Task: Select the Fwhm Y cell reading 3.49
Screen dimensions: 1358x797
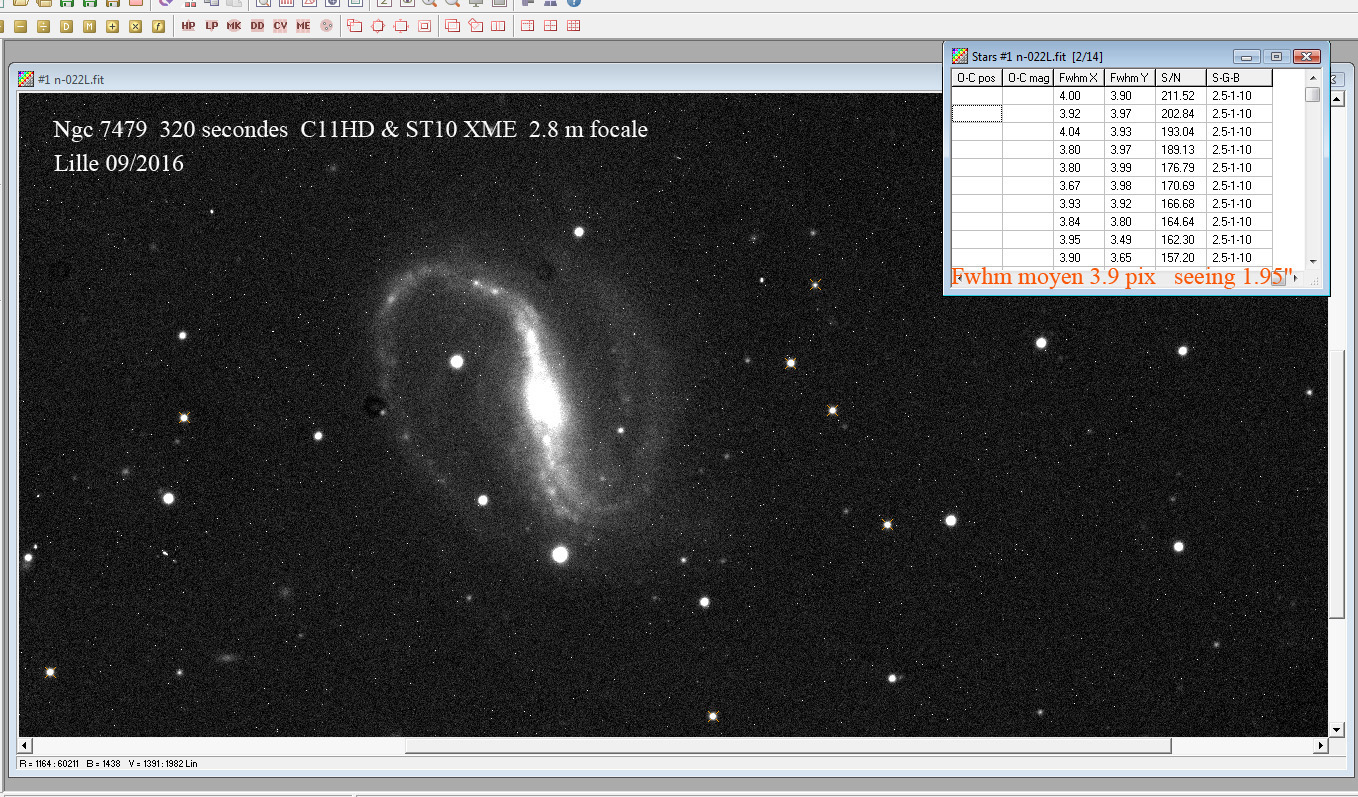Action: tap(1130, 240)
